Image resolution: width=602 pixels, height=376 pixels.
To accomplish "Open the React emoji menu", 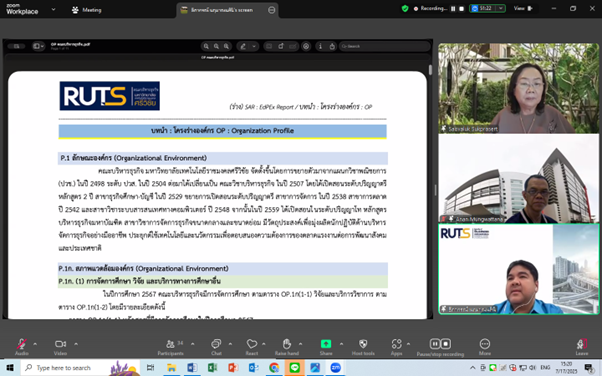I will pyautogui.click(x=252, y=347).
